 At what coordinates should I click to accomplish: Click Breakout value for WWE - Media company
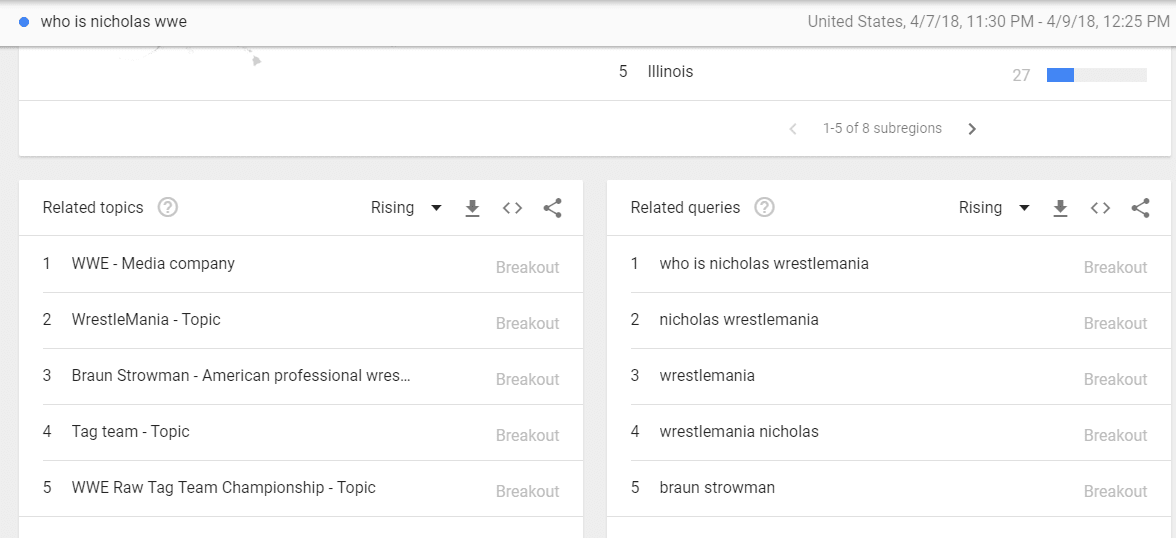tap(527, 267)
